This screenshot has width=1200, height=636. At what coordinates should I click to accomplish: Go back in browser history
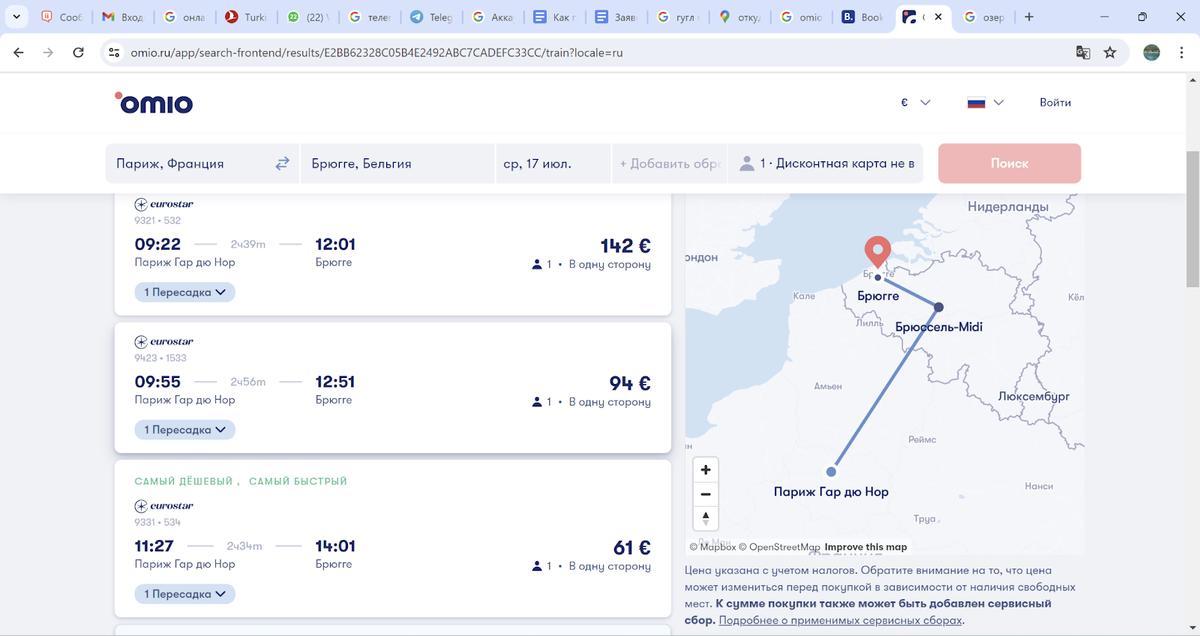click(x=18, y=52)
